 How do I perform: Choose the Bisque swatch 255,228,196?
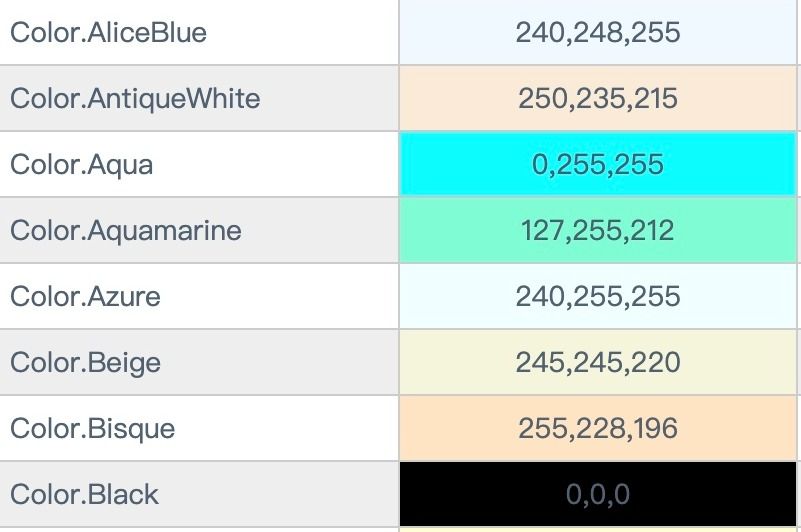tap(598, 428)
